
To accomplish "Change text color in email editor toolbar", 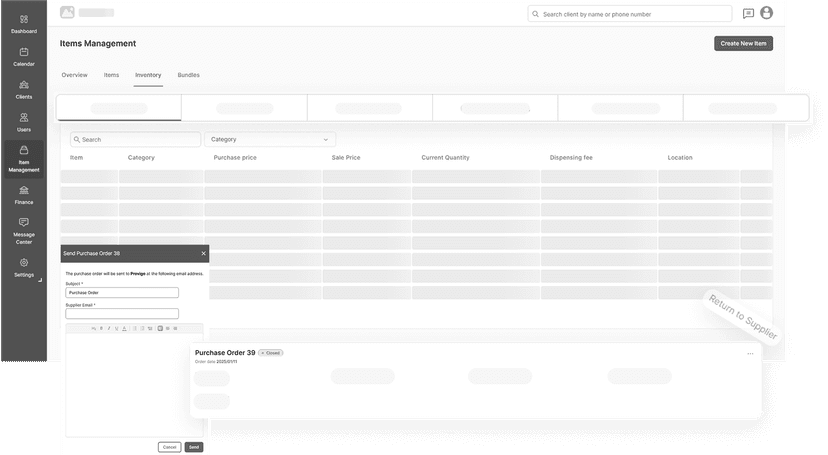I will (125, 328).
